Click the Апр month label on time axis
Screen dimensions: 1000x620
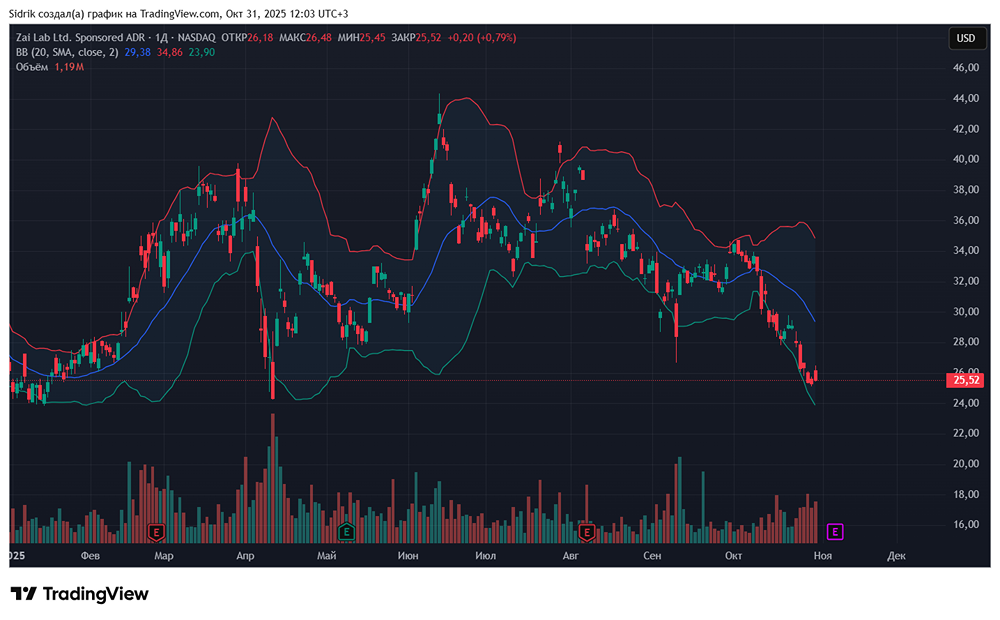[246, 556]
